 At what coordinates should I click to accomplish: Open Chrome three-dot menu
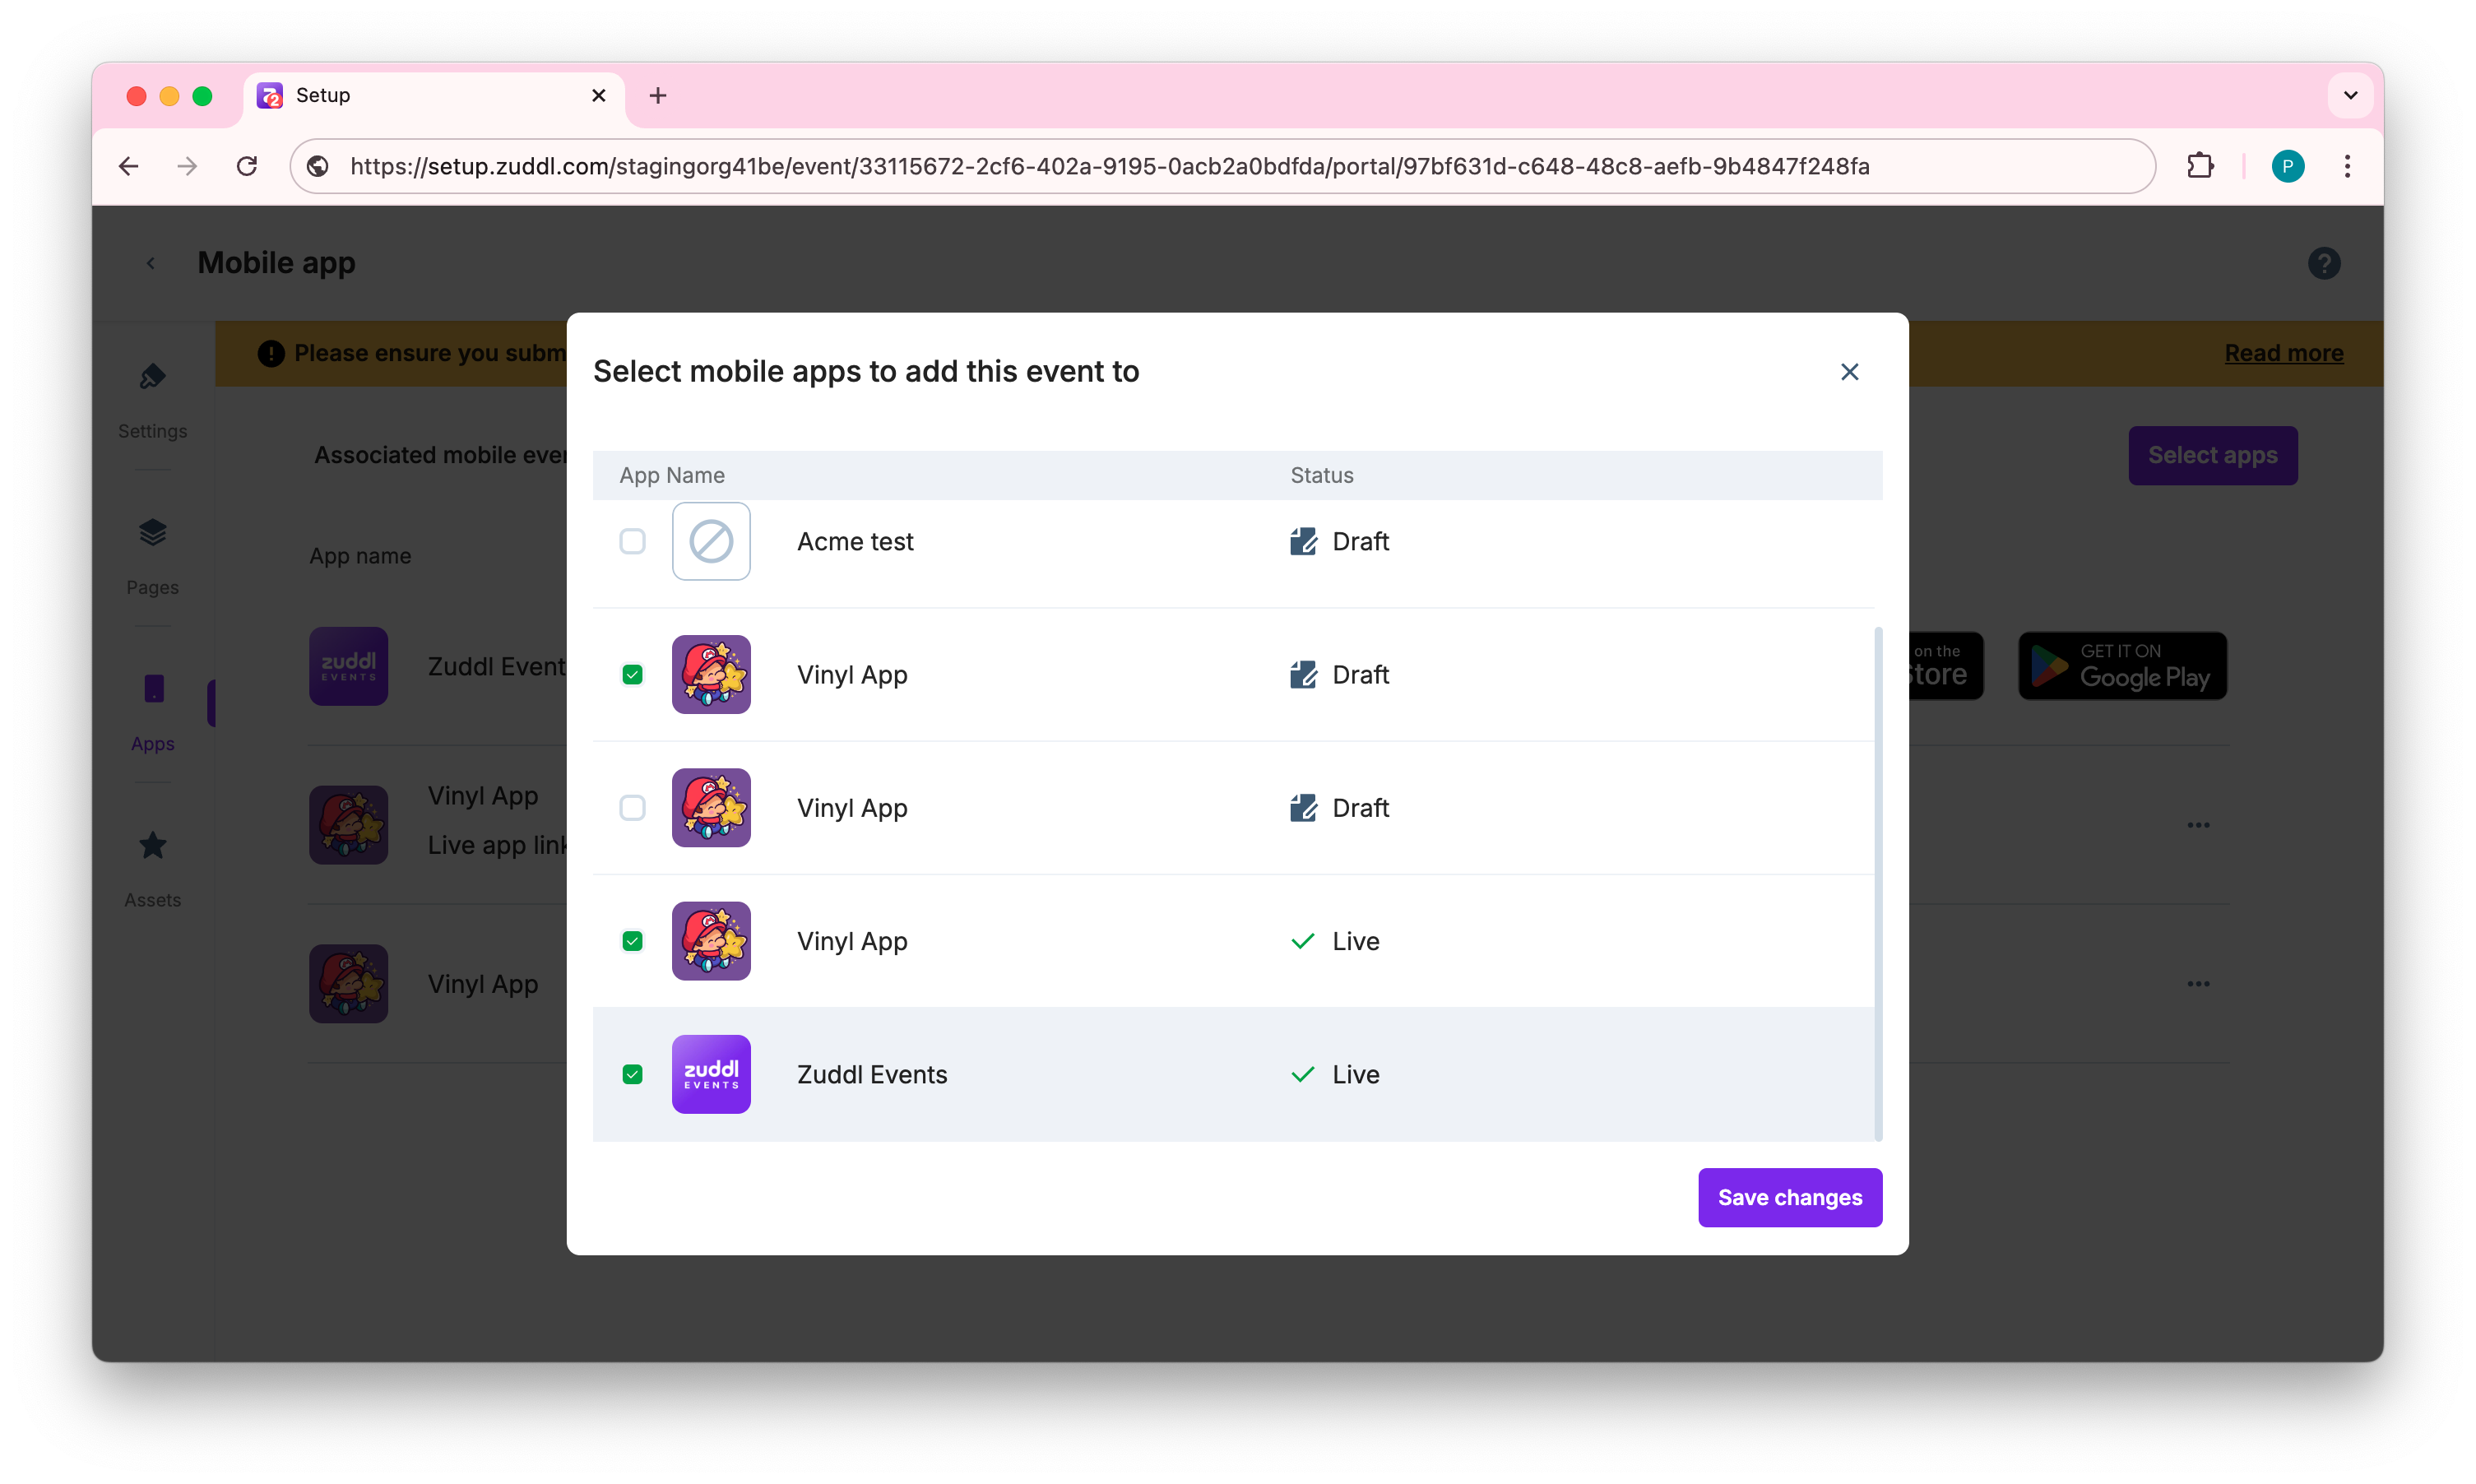click(2347, 166)
